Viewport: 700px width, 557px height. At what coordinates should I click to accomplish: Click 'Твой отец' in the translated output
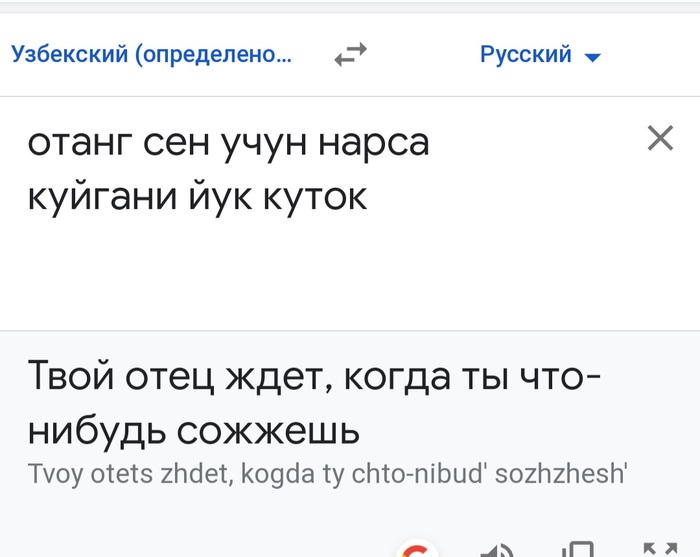coord(121,379)
